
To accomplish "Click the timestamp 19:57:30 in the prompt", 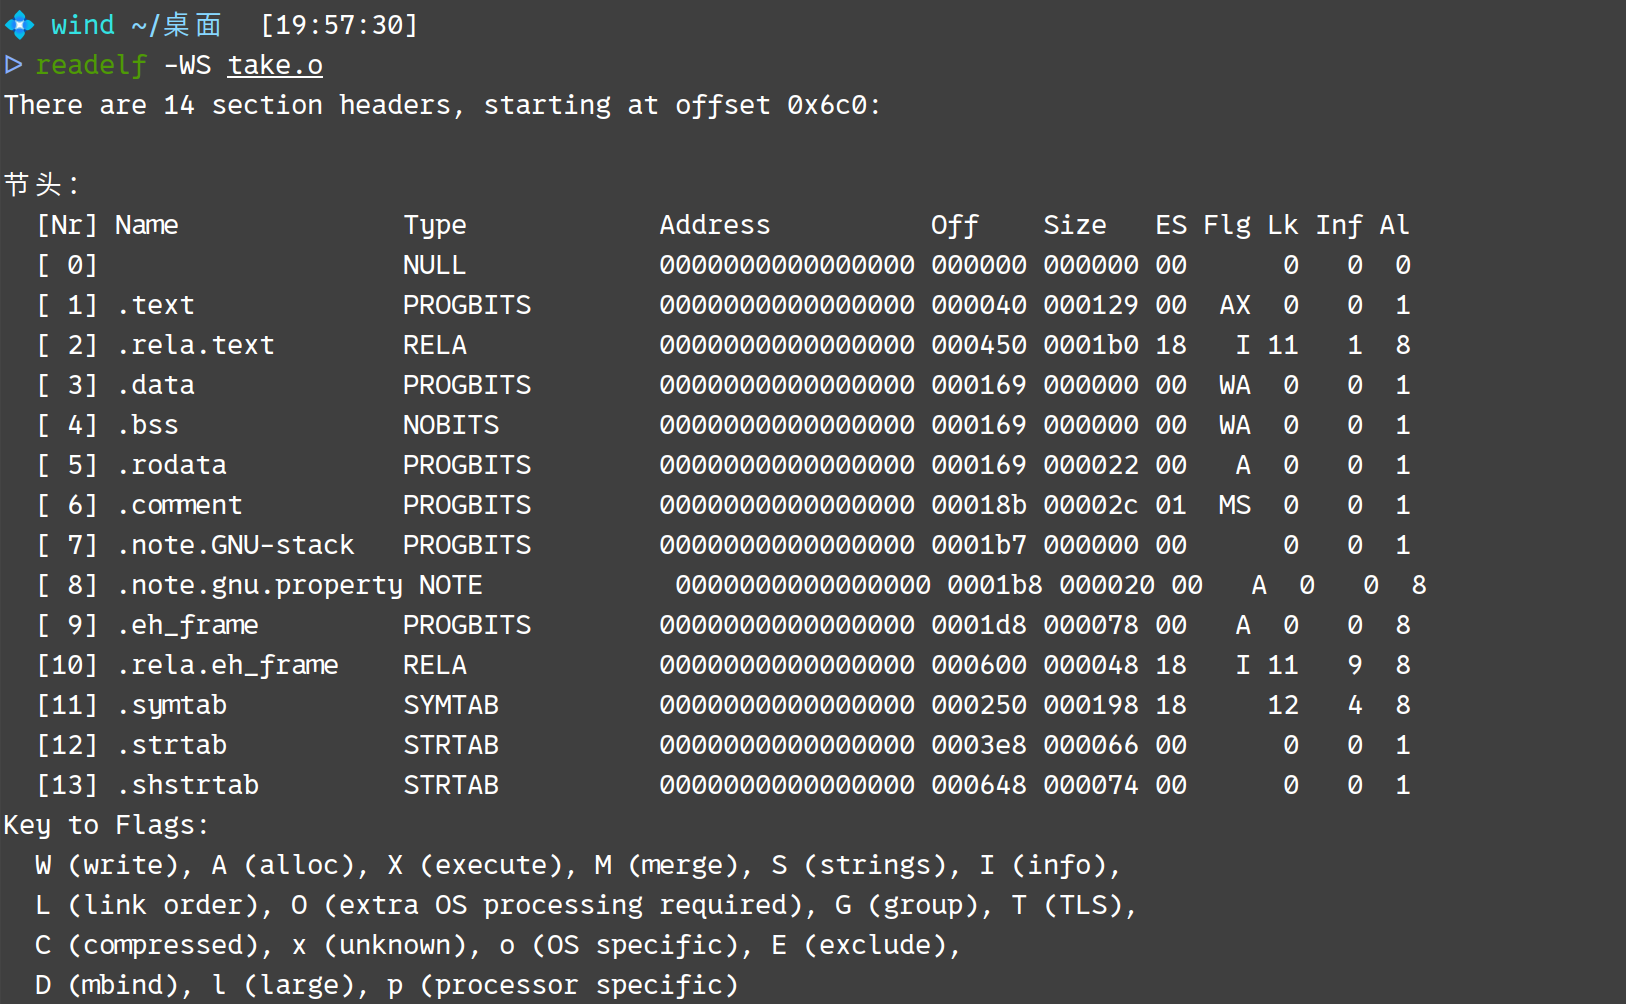I will click(x=339, y=25).
